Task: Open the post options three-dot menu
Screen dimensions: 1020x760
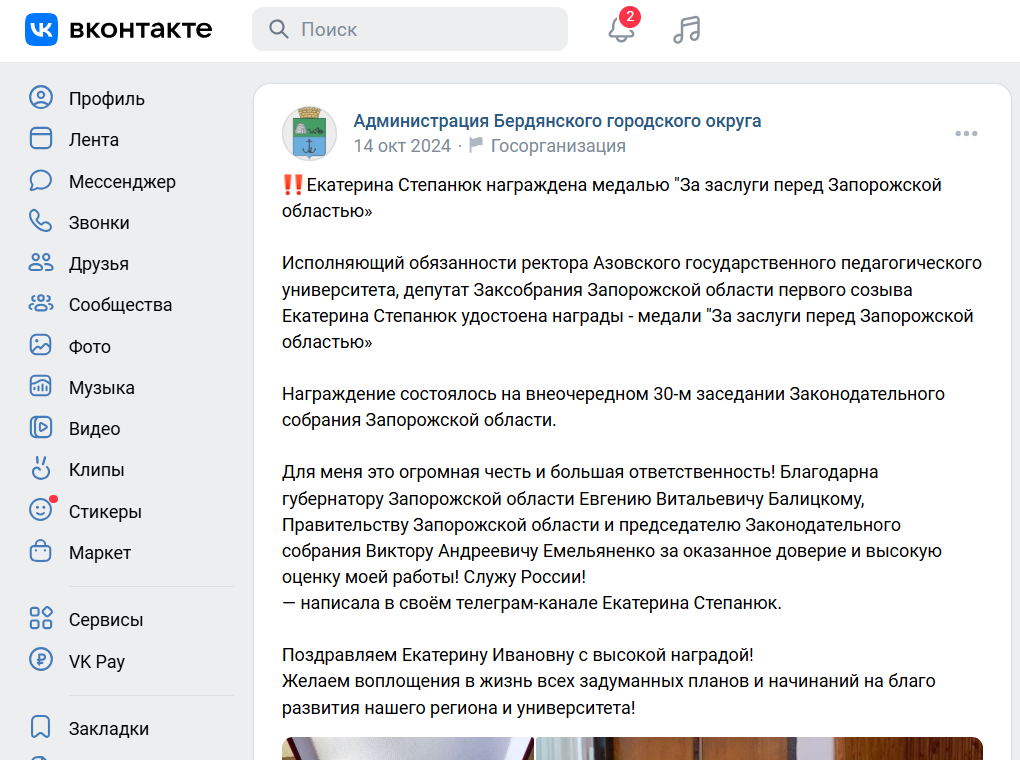Action: point(966,132)
